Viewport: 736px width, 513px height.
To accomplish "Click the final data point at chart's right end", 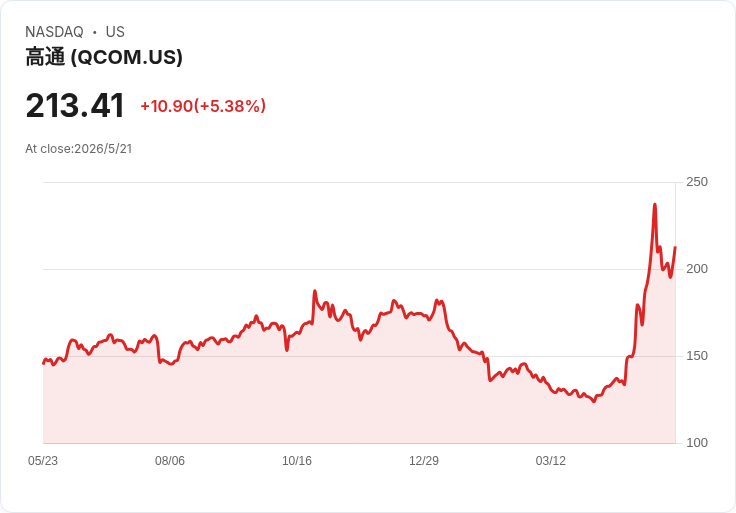I will point(675,247).
